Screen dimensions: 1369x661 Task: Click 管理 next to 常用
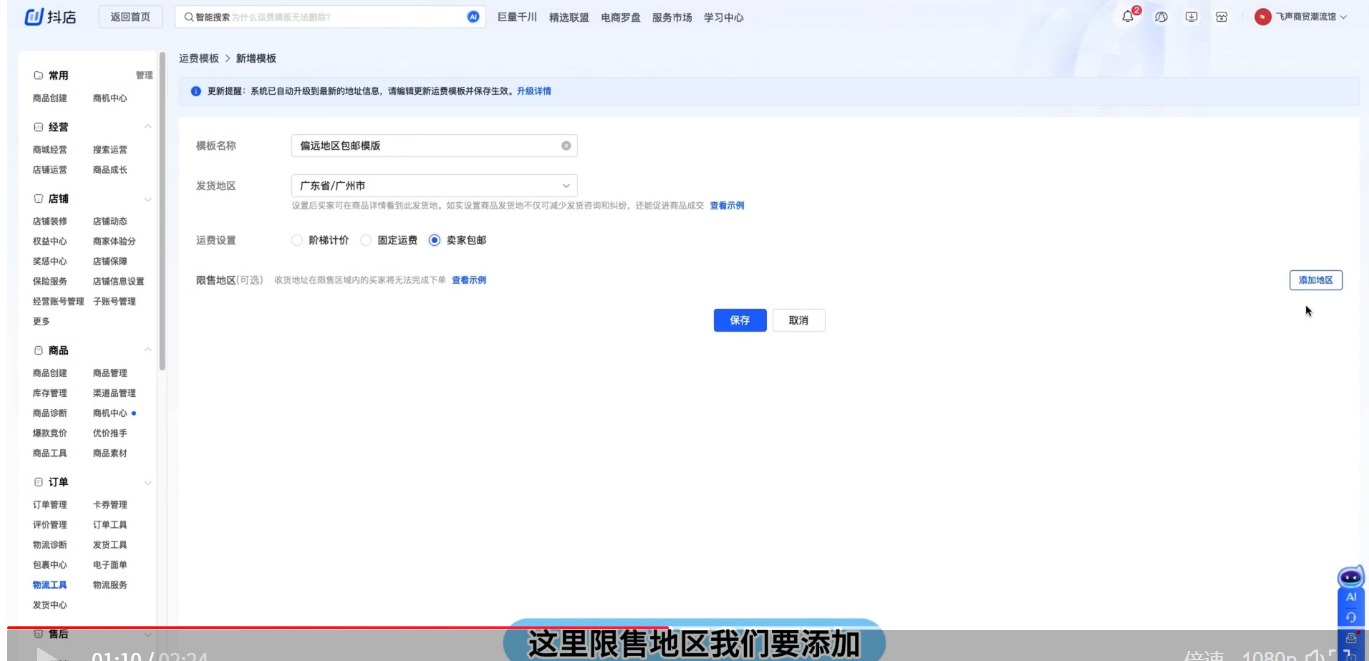[144, 76]
